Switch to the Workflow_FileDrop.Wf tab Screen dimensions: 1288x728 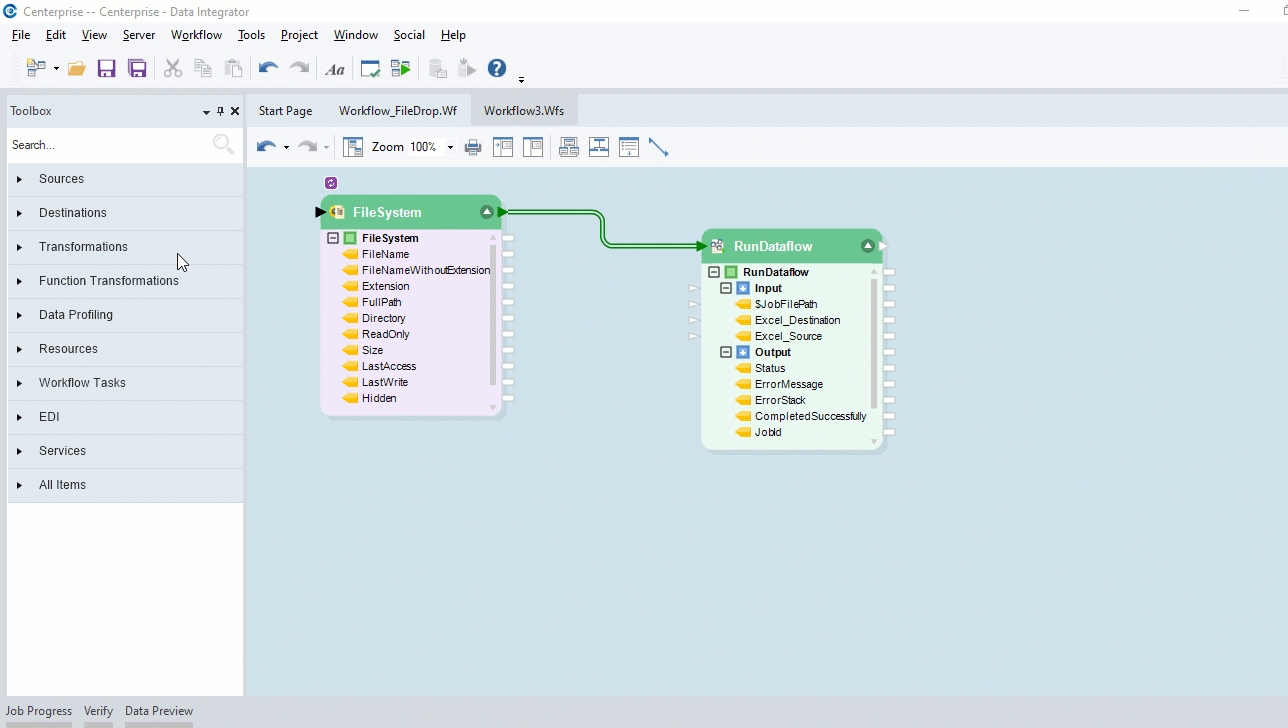pyautogui.click(x=397, y=111)
